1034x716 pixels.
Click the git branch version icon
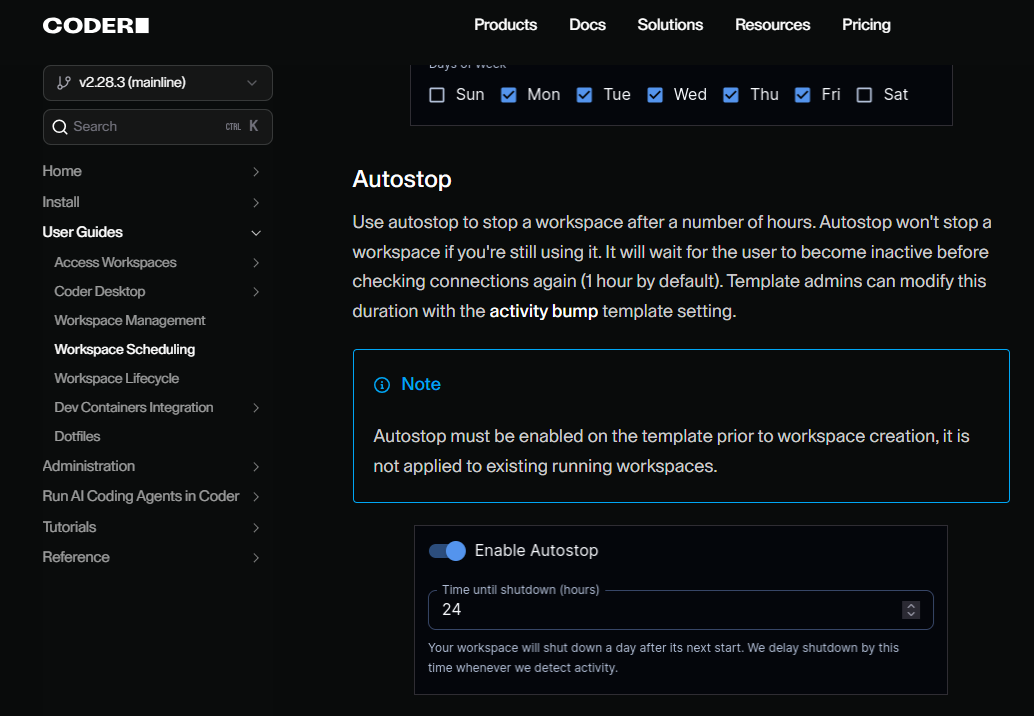point(64,83)
